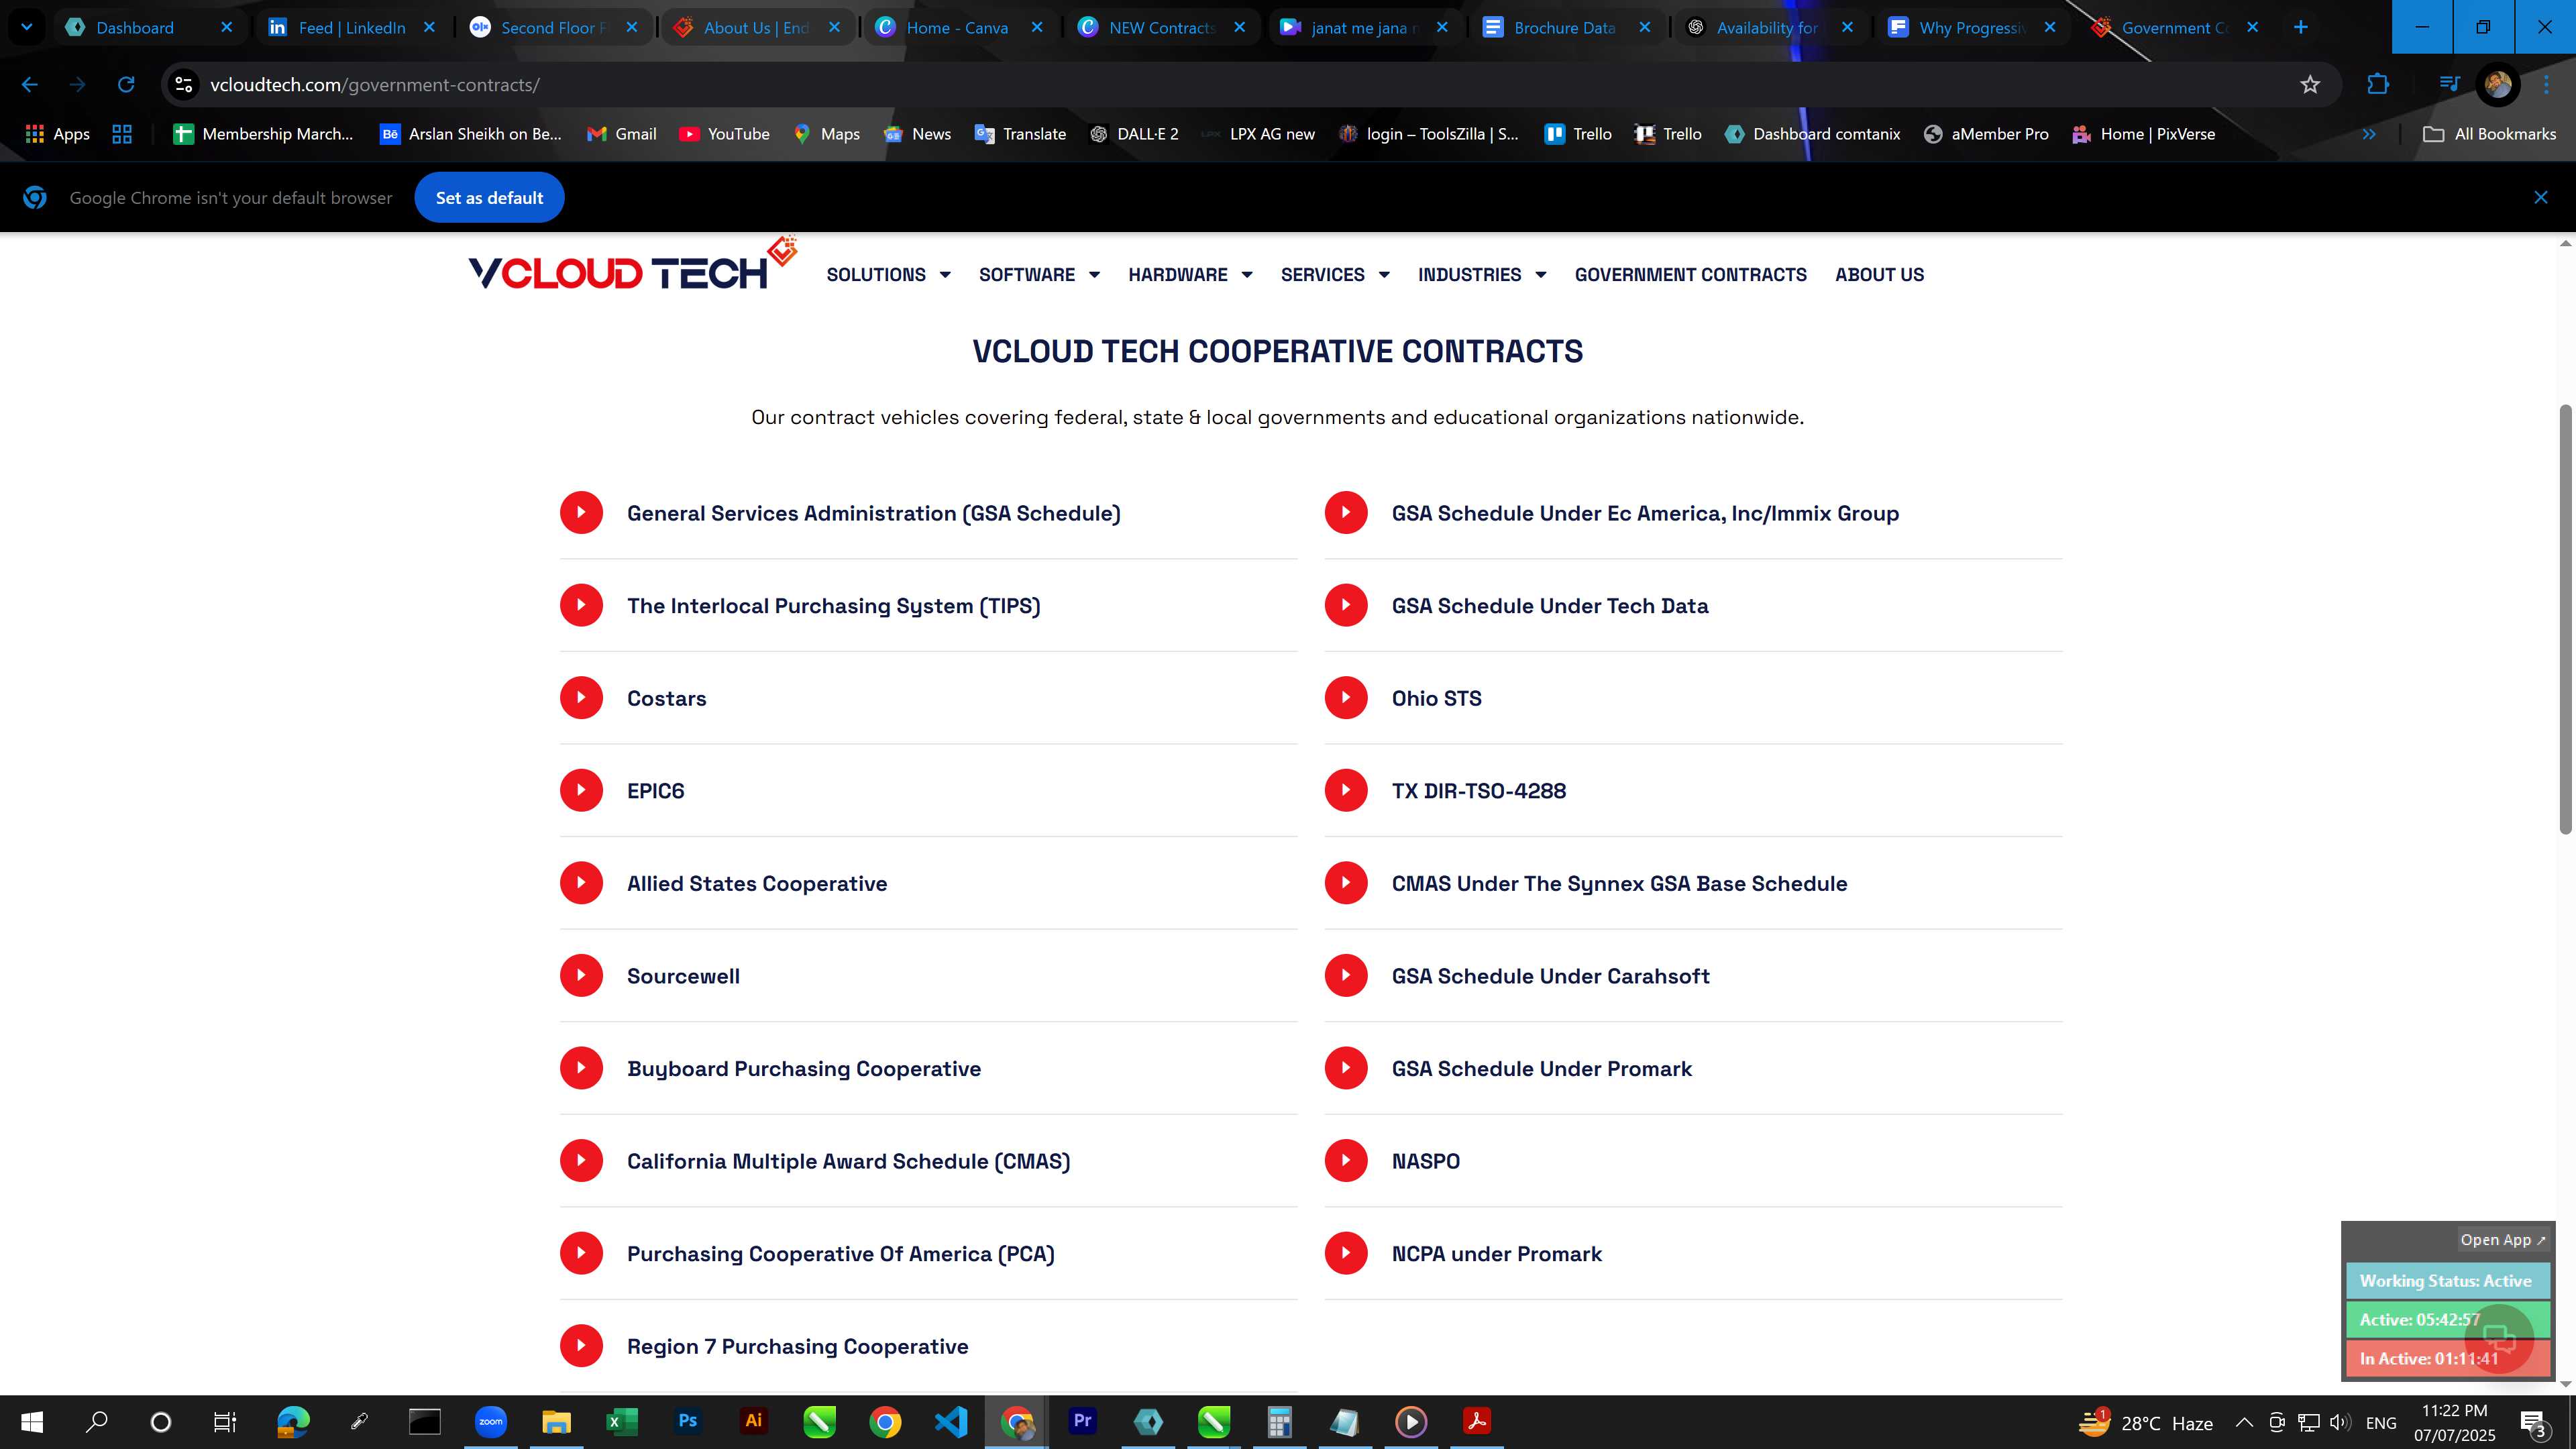The height and width of the screenshot is (1449, 2576).
Task: Open the Gmail bookmark
Action: pos(622,134)
